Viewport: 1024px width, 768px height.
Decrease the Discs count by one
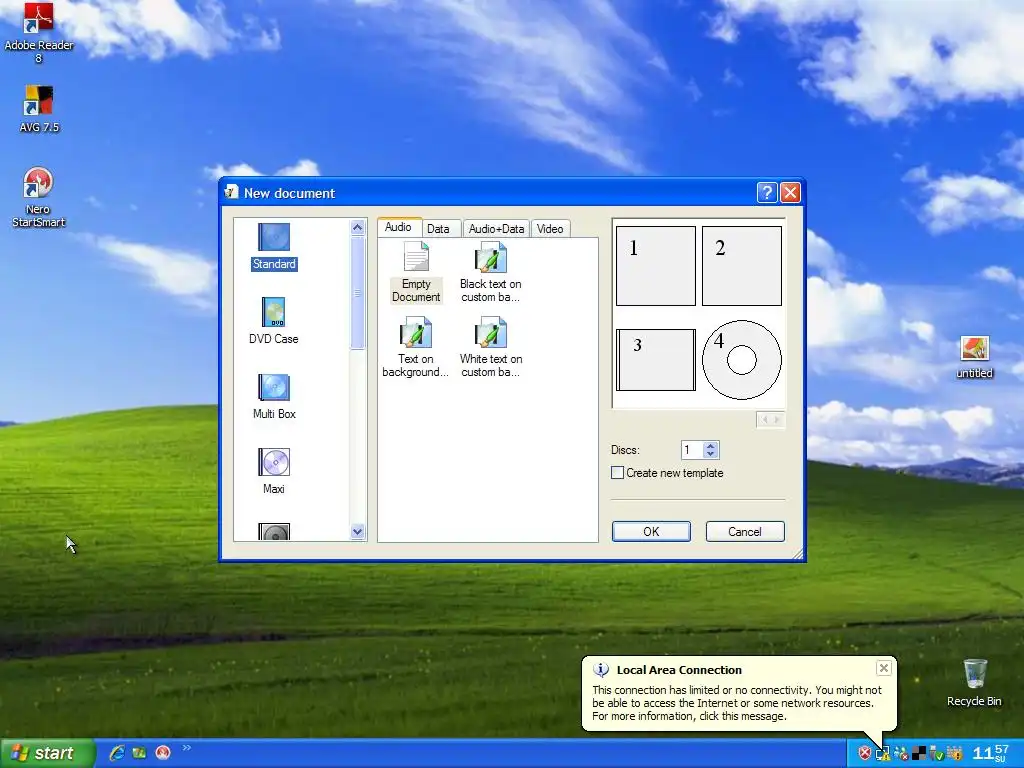[711, 454]
